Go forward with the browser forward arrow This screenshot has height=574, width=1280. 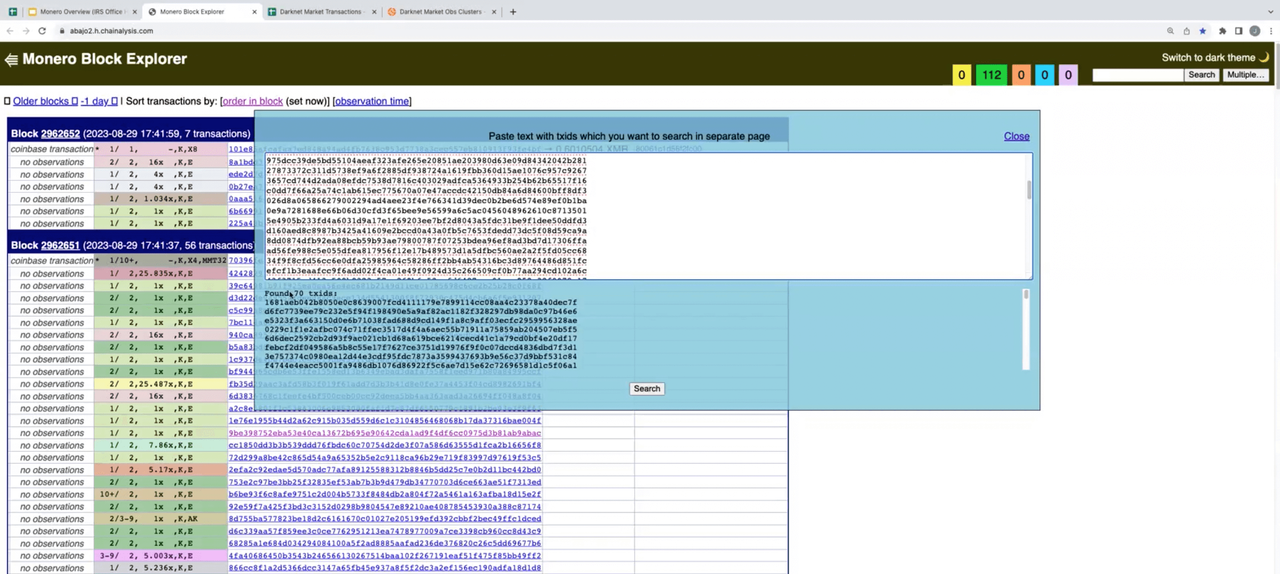pyautogui.click(x=26, y=31)
